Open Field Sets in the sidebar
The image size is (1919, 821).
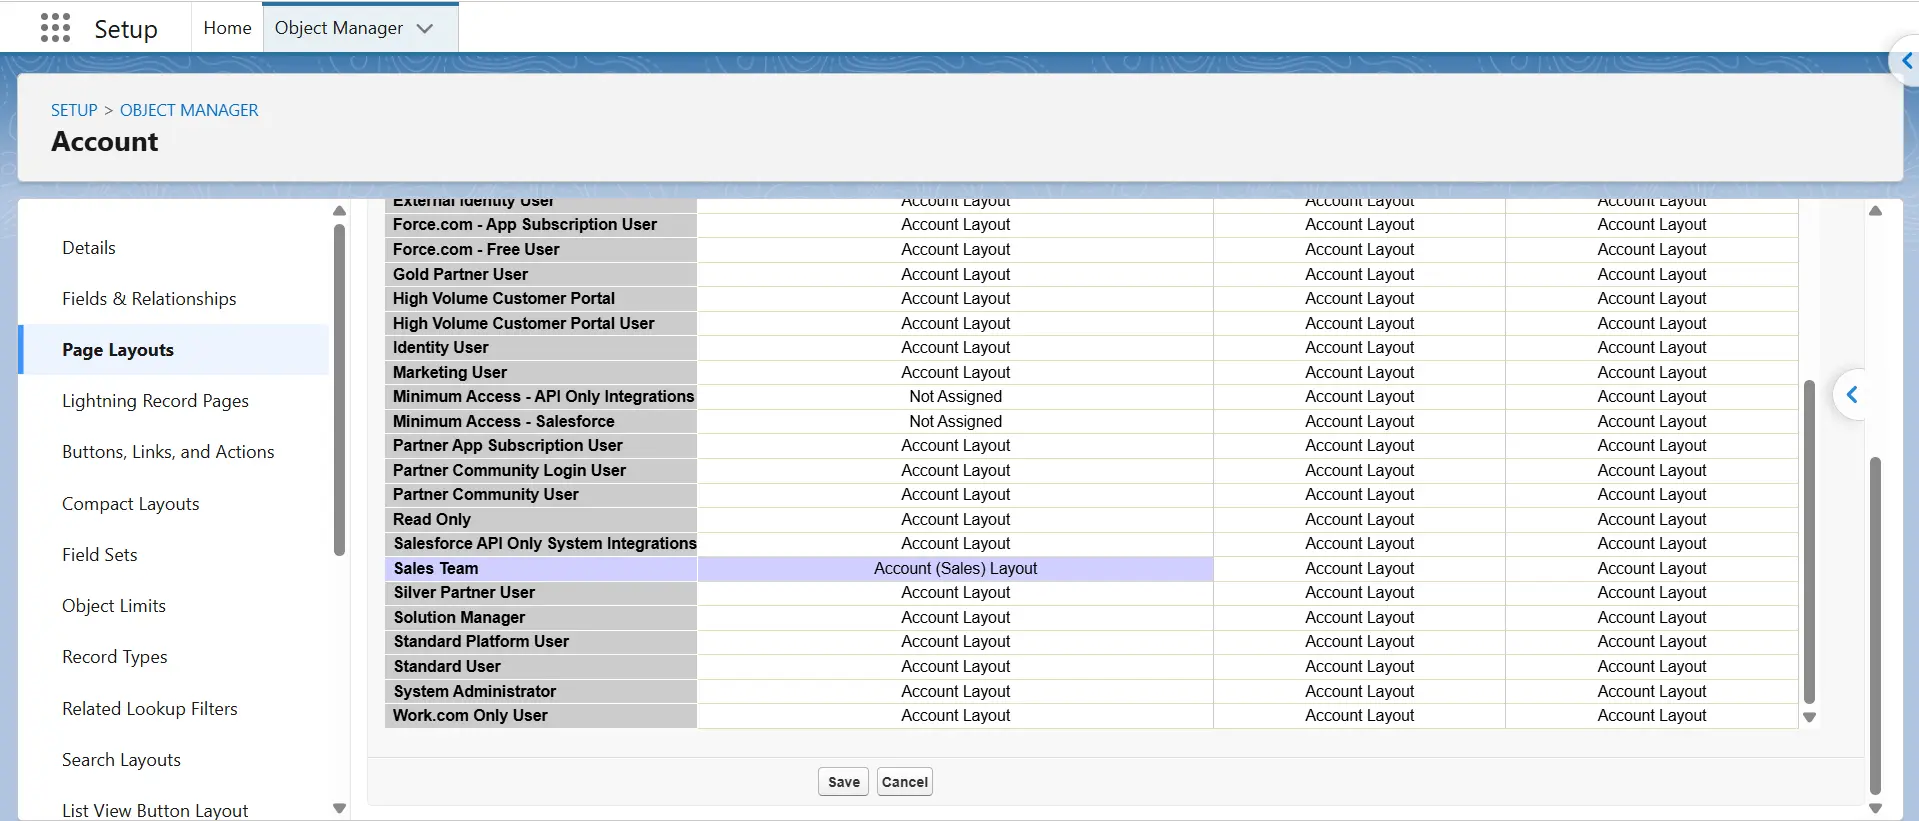point(99,555)
